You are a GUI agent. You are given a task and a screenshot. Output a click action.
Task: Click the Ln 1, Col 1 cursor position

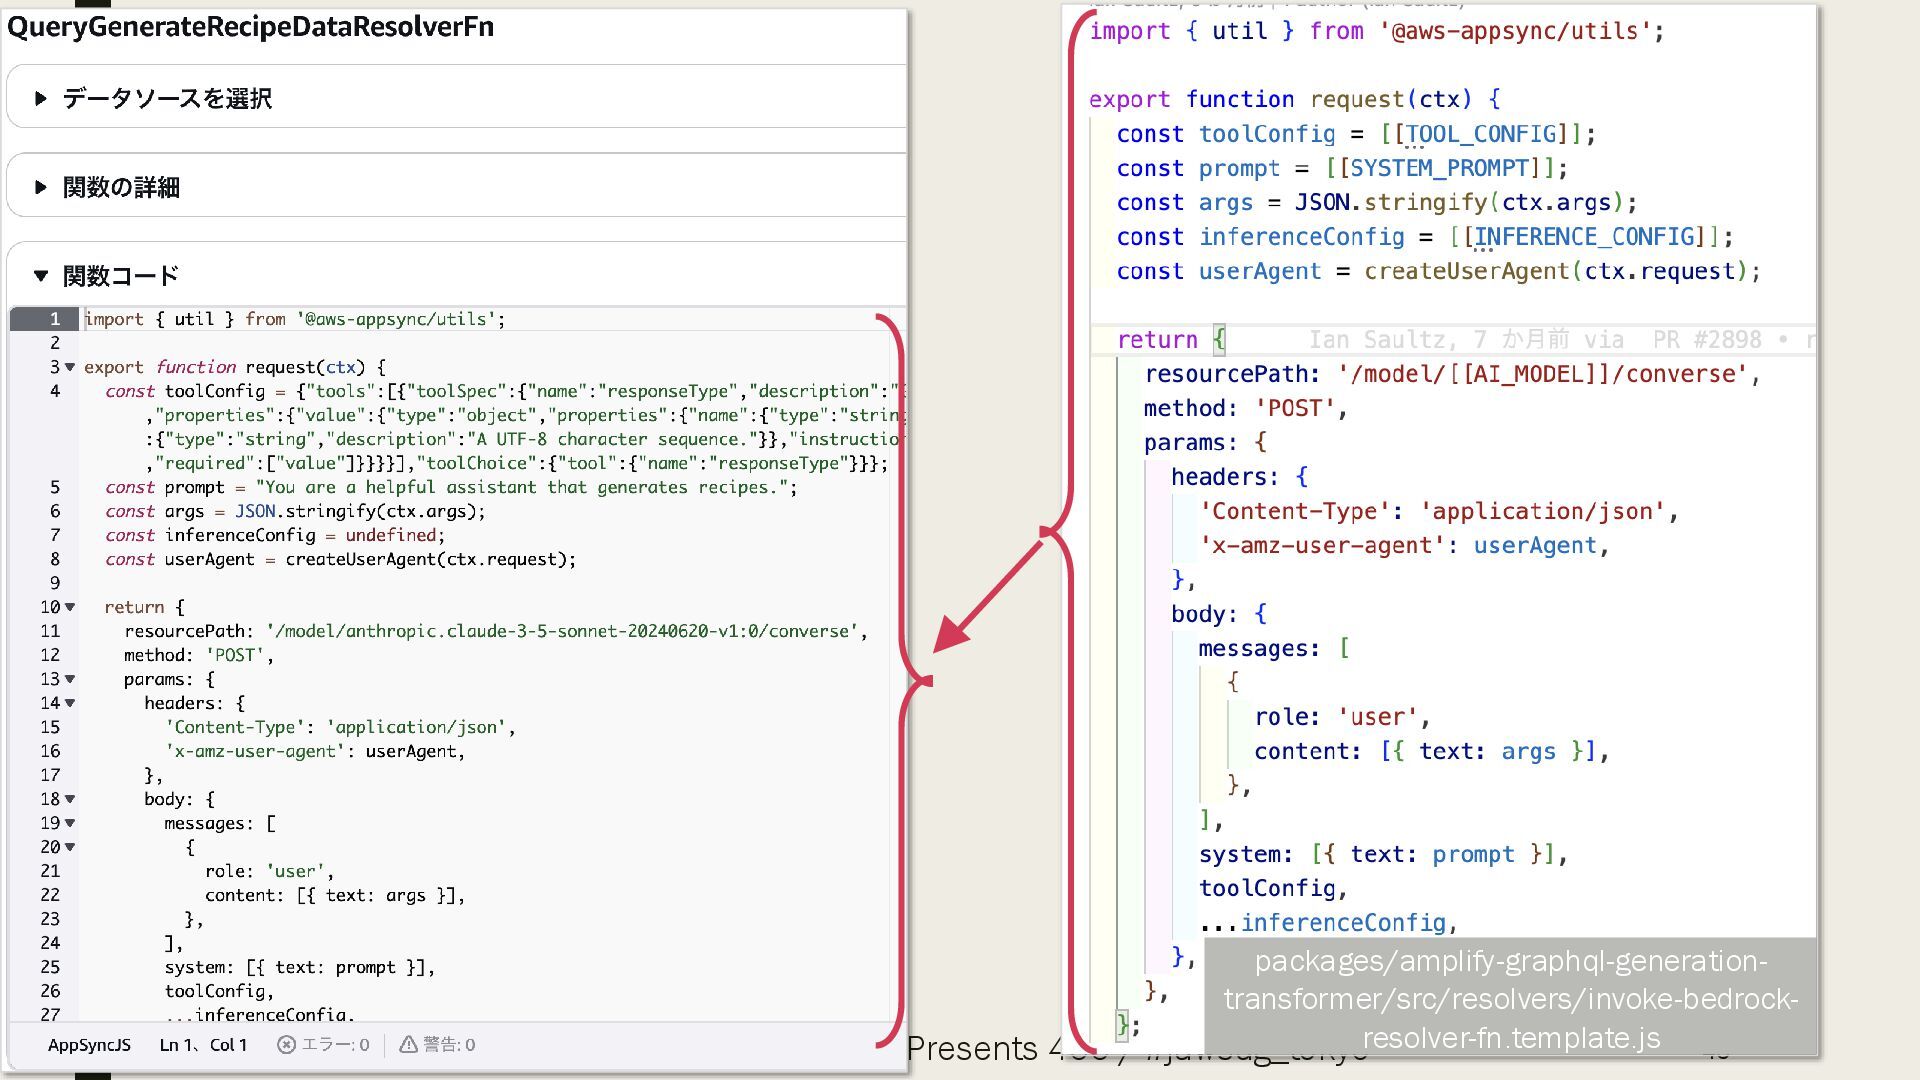point(203,1044)
